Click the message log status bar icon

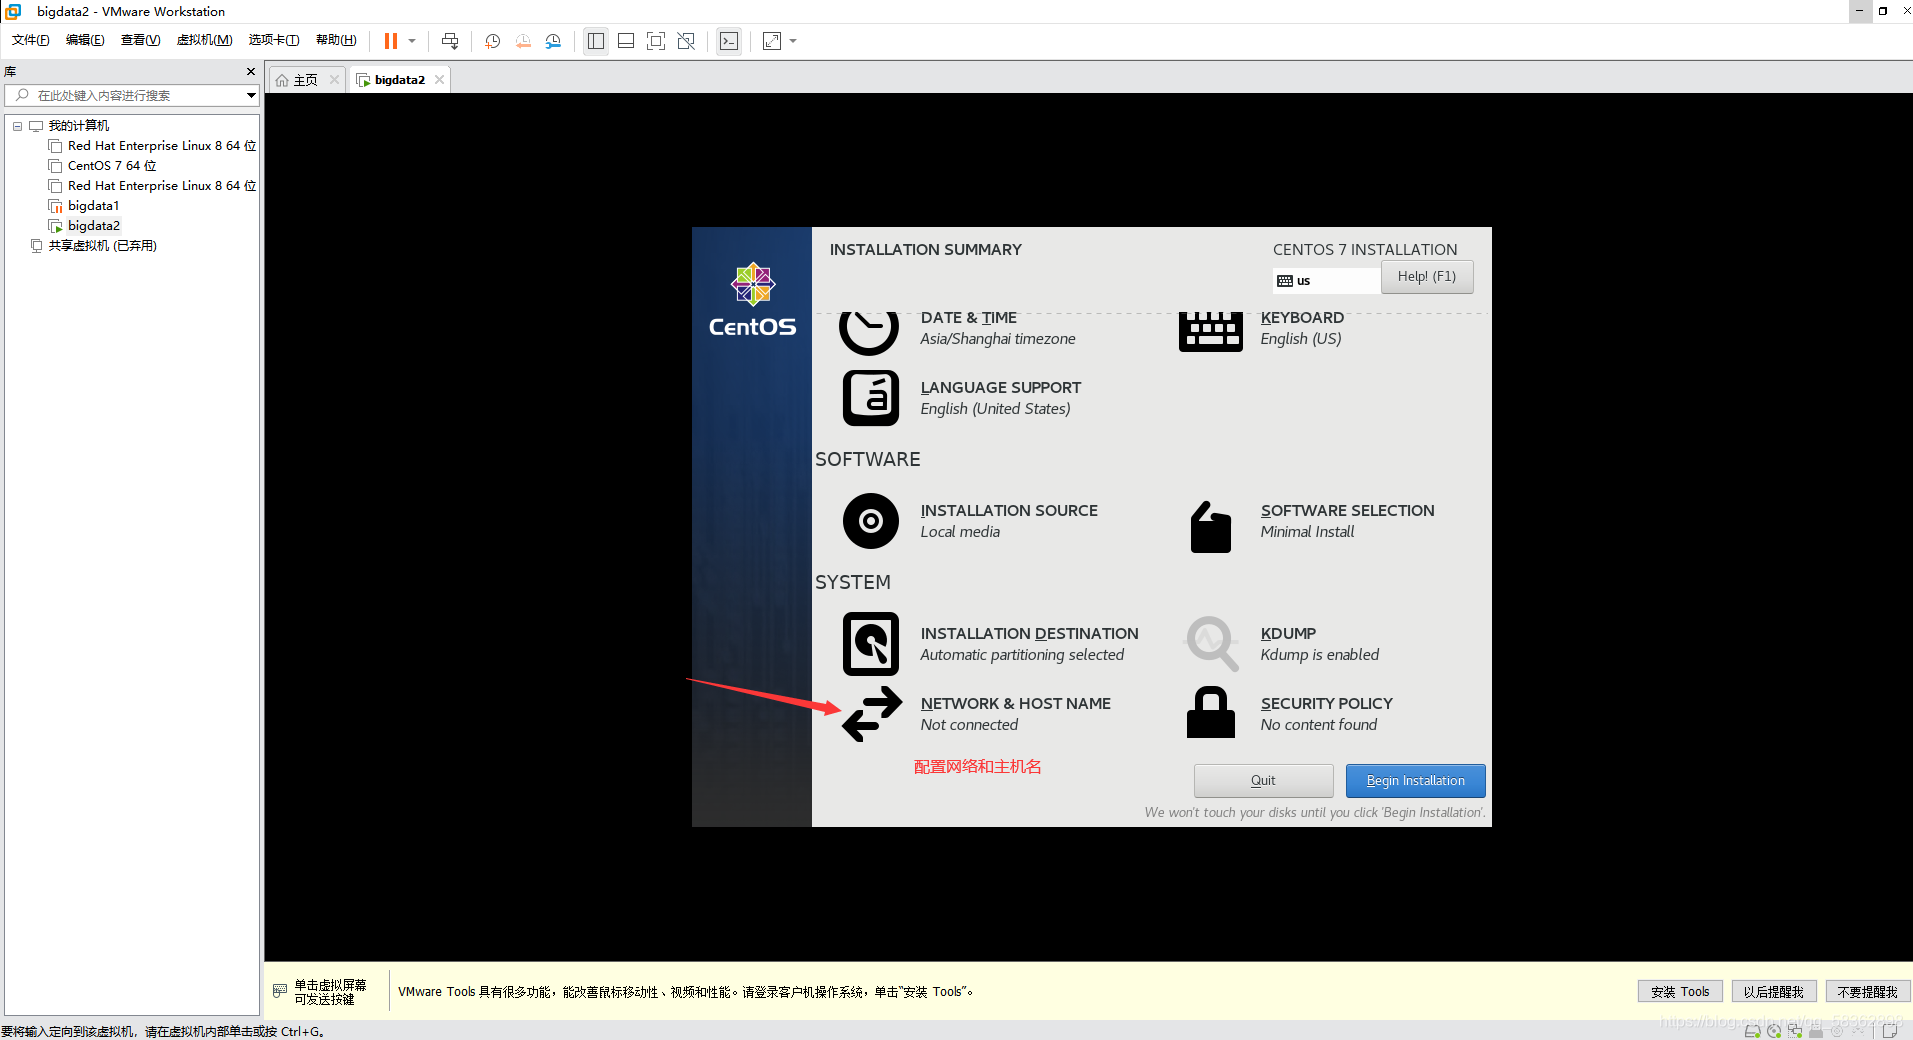[1890, 1031]
